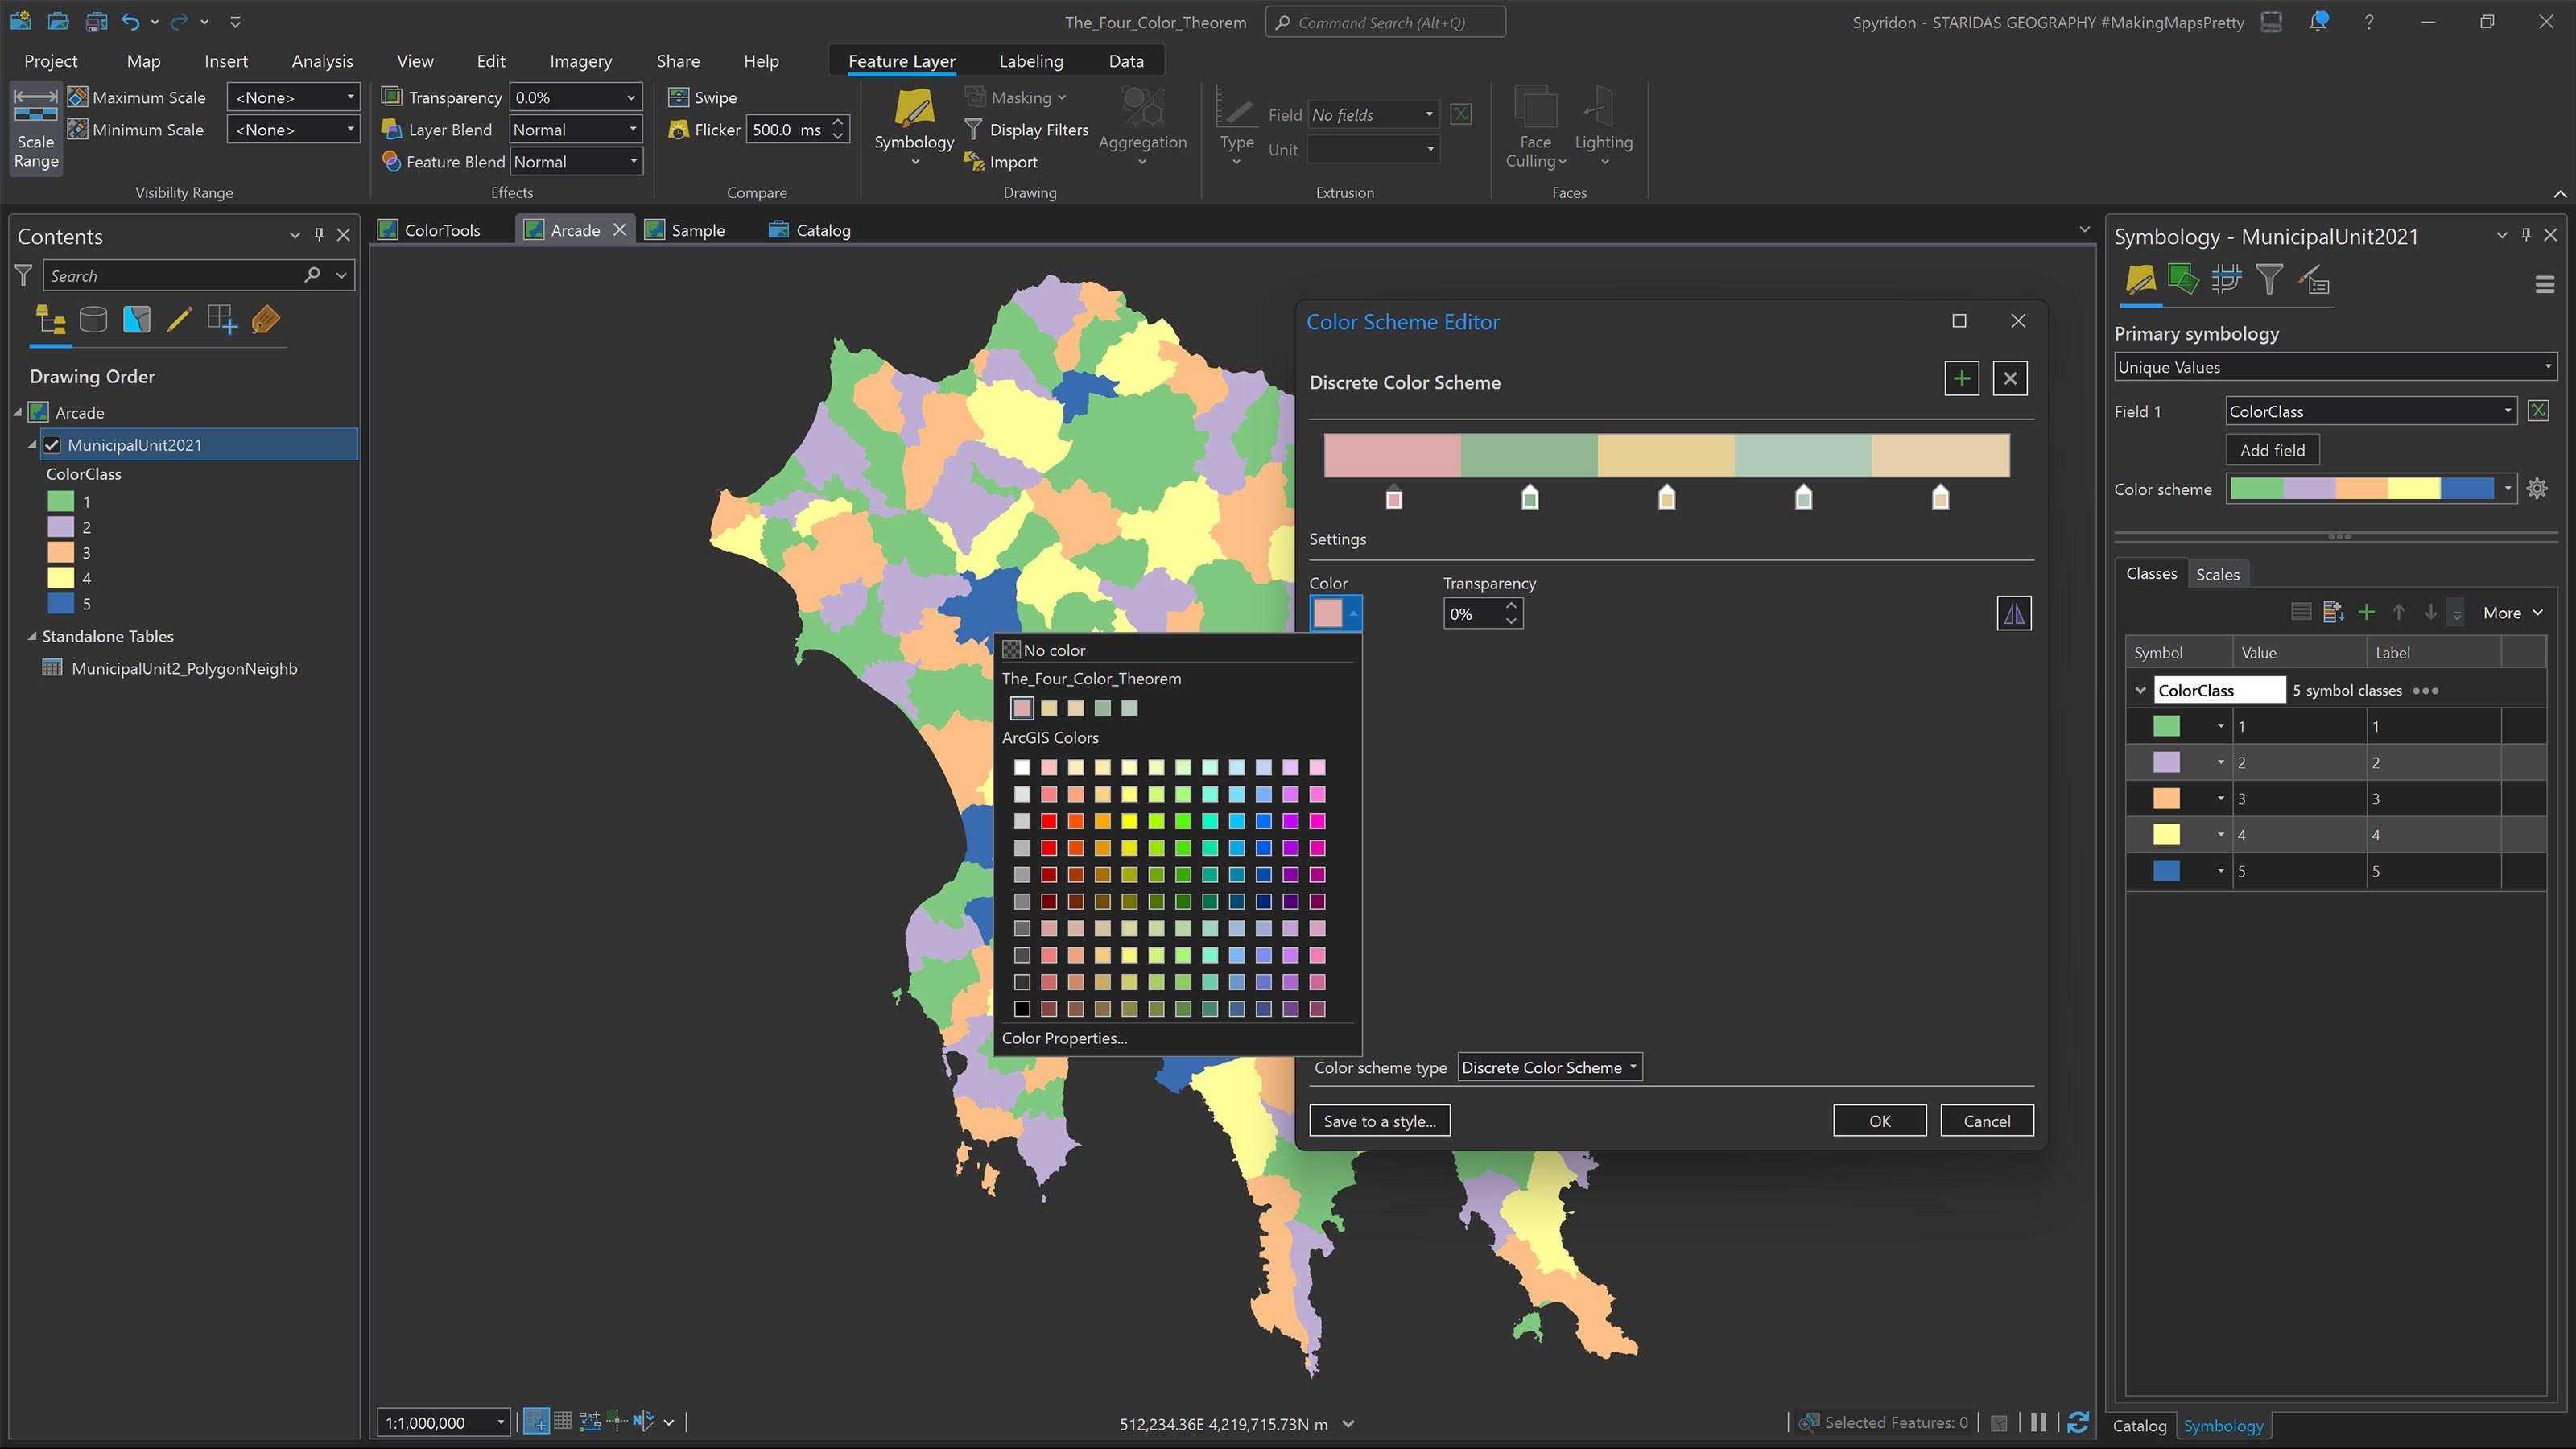2576x1449 pixels.
Task: Switch to the Labeling ribbon tab
Action: click(1031, 61)
